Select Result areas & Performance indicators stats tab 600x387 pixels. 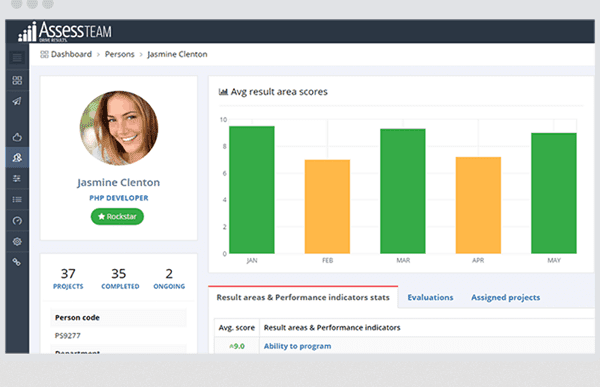[x=303, y=297]
